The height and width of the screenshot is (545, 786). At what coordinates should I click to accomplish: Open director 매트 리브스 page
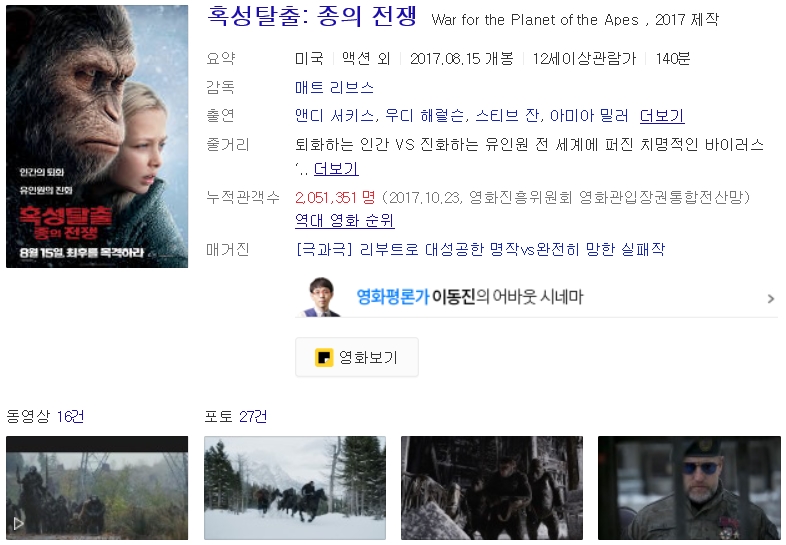[x=334, y=87]
